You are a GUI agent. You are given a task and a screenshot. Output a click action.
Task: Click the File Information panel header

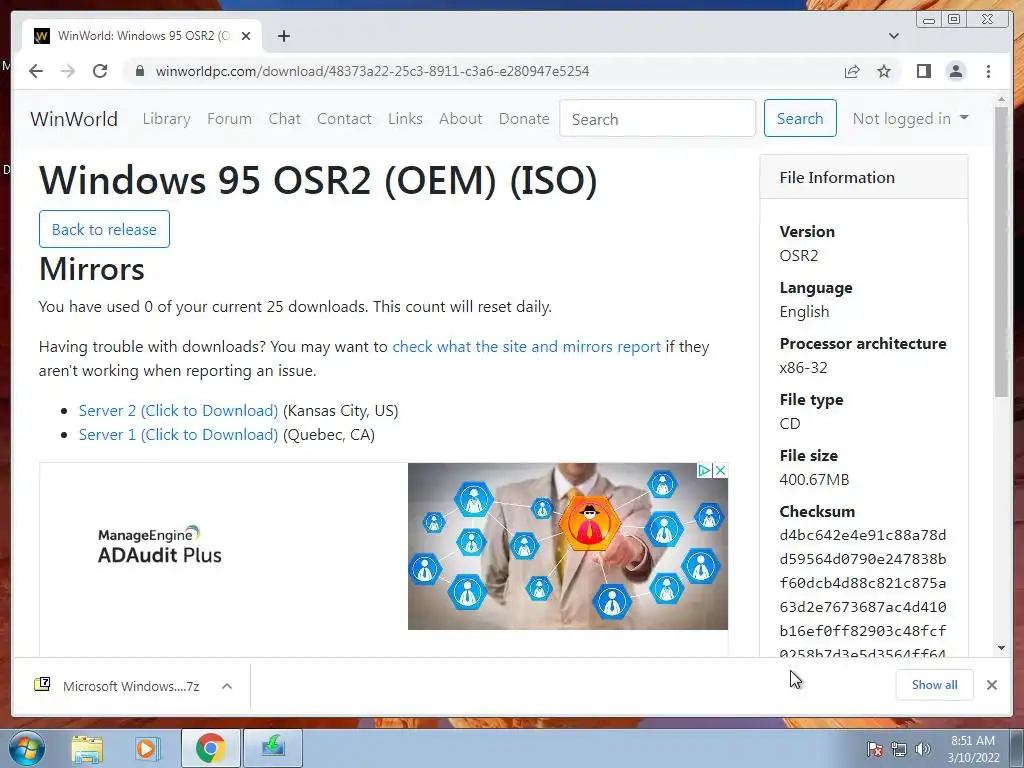863,177
